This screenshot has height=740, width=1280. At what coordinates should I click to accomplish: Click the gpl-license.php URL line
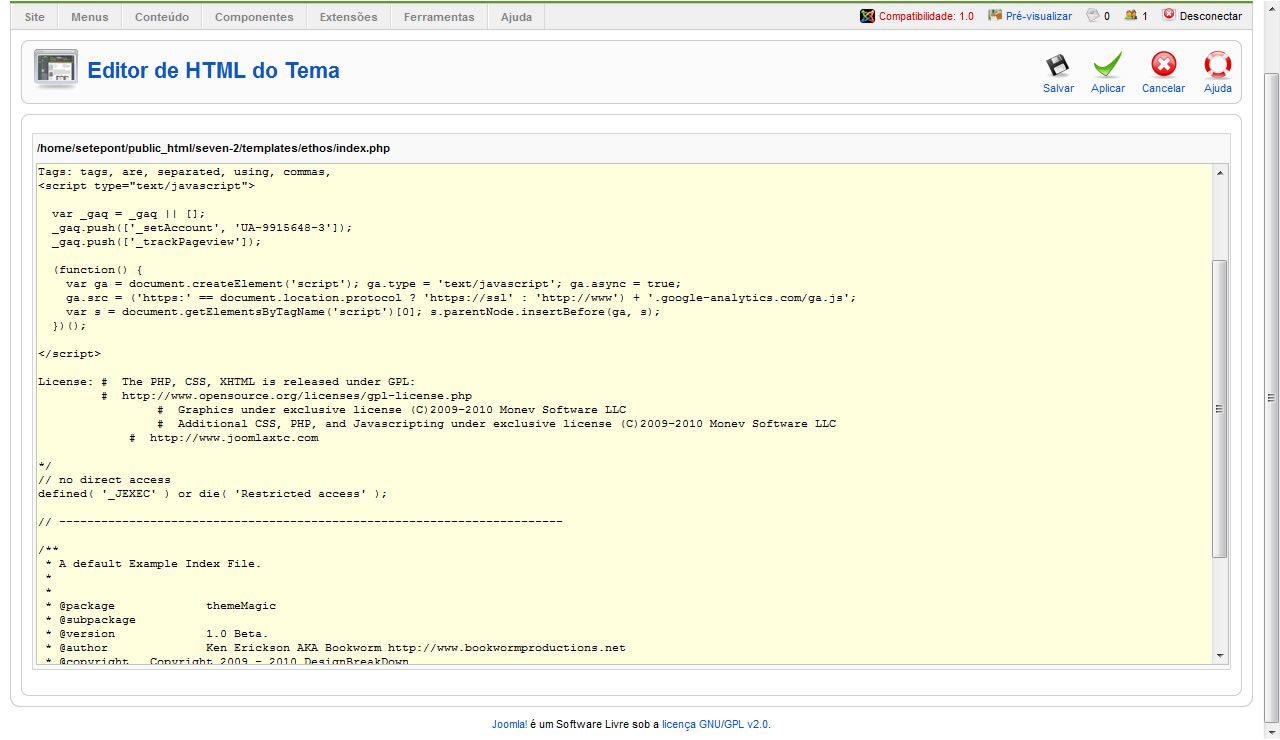coord(287,395)
